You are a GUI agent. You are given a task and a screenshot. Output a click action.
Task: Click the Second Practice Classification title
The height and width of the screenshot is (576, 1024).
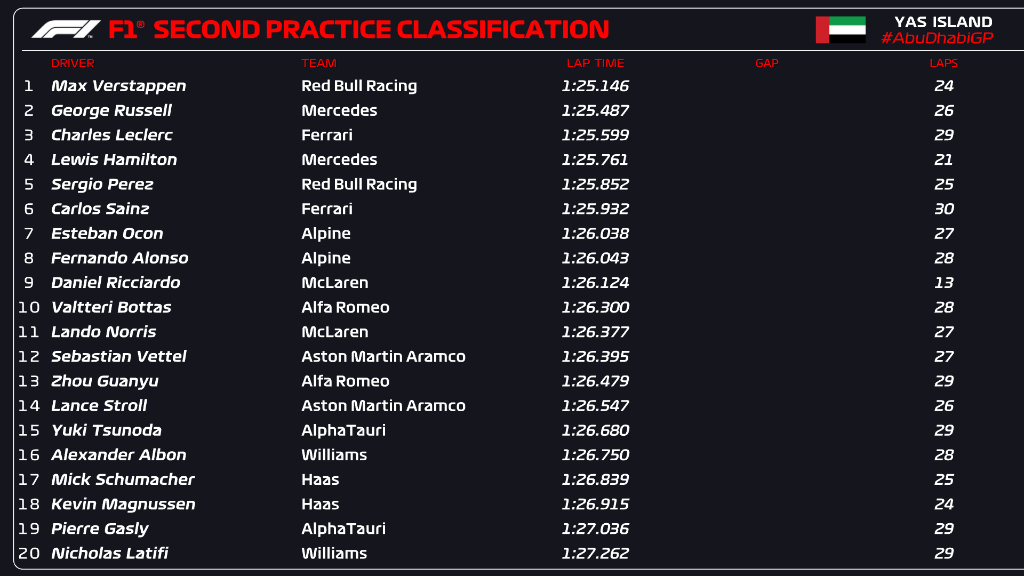(380, 30)
